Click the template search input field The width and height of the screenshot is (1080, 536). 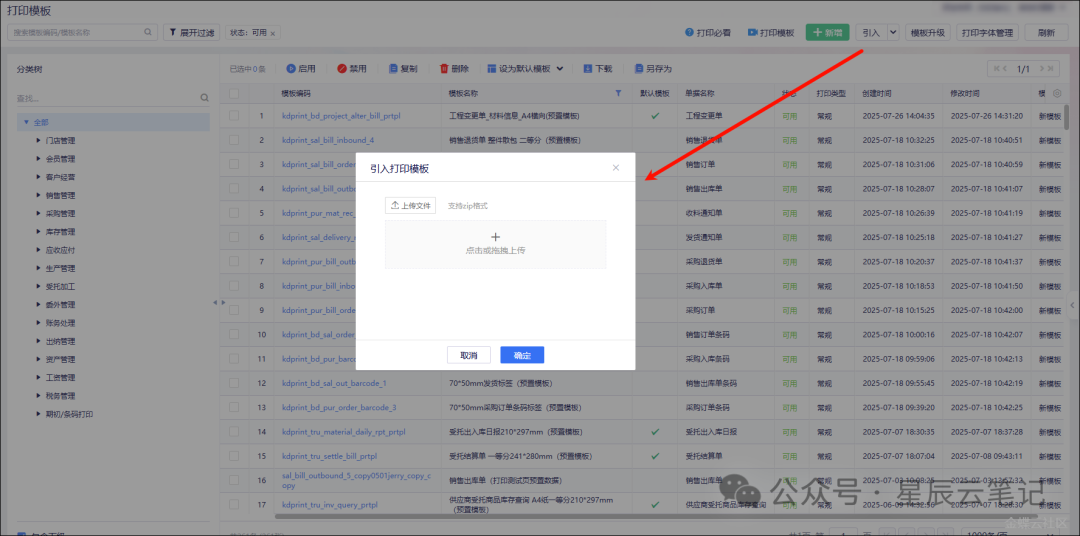tap(75, 32)
